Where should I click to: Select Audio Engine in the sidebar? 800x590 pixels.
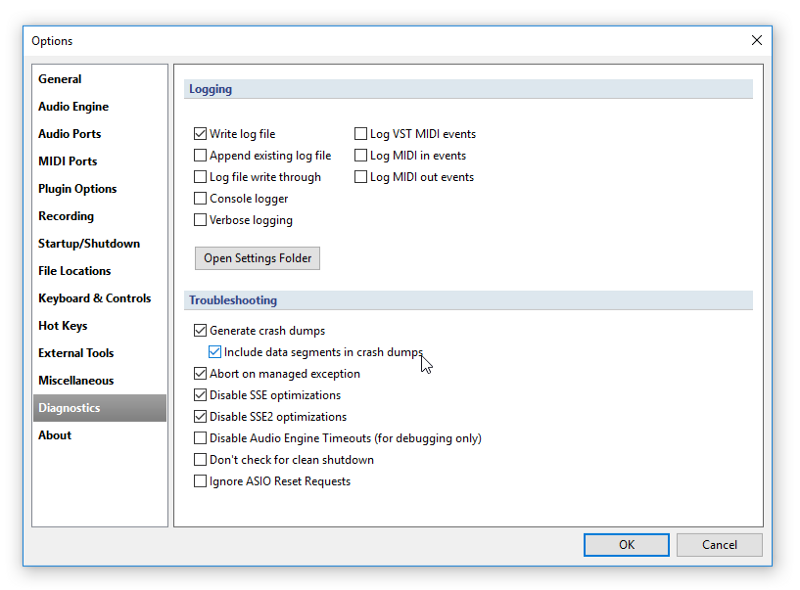click(x=99, y=107)
